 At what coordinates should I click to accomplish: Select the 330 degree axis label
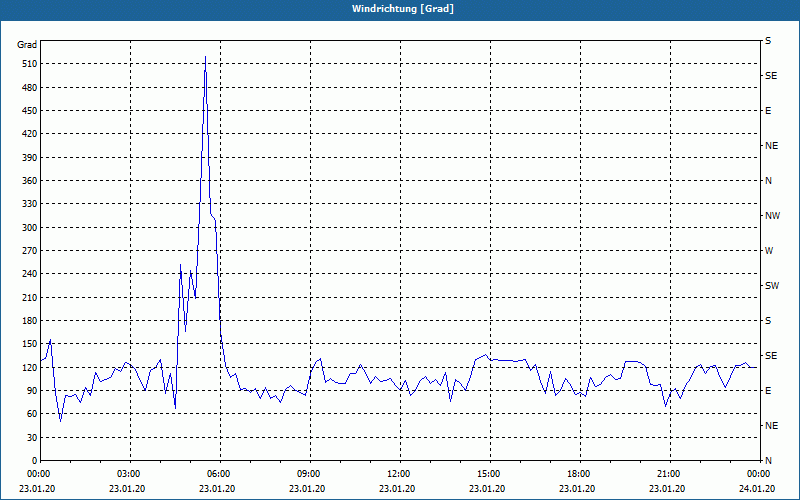tap(30, 204)
